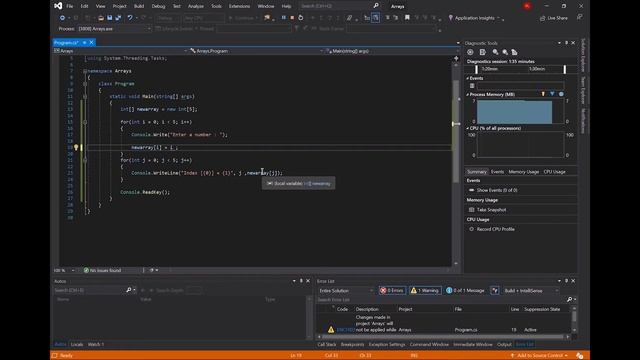This screenshot has height=360, width=640.
Task: Pause debugging with Break All icon
Action: [284, 18]
